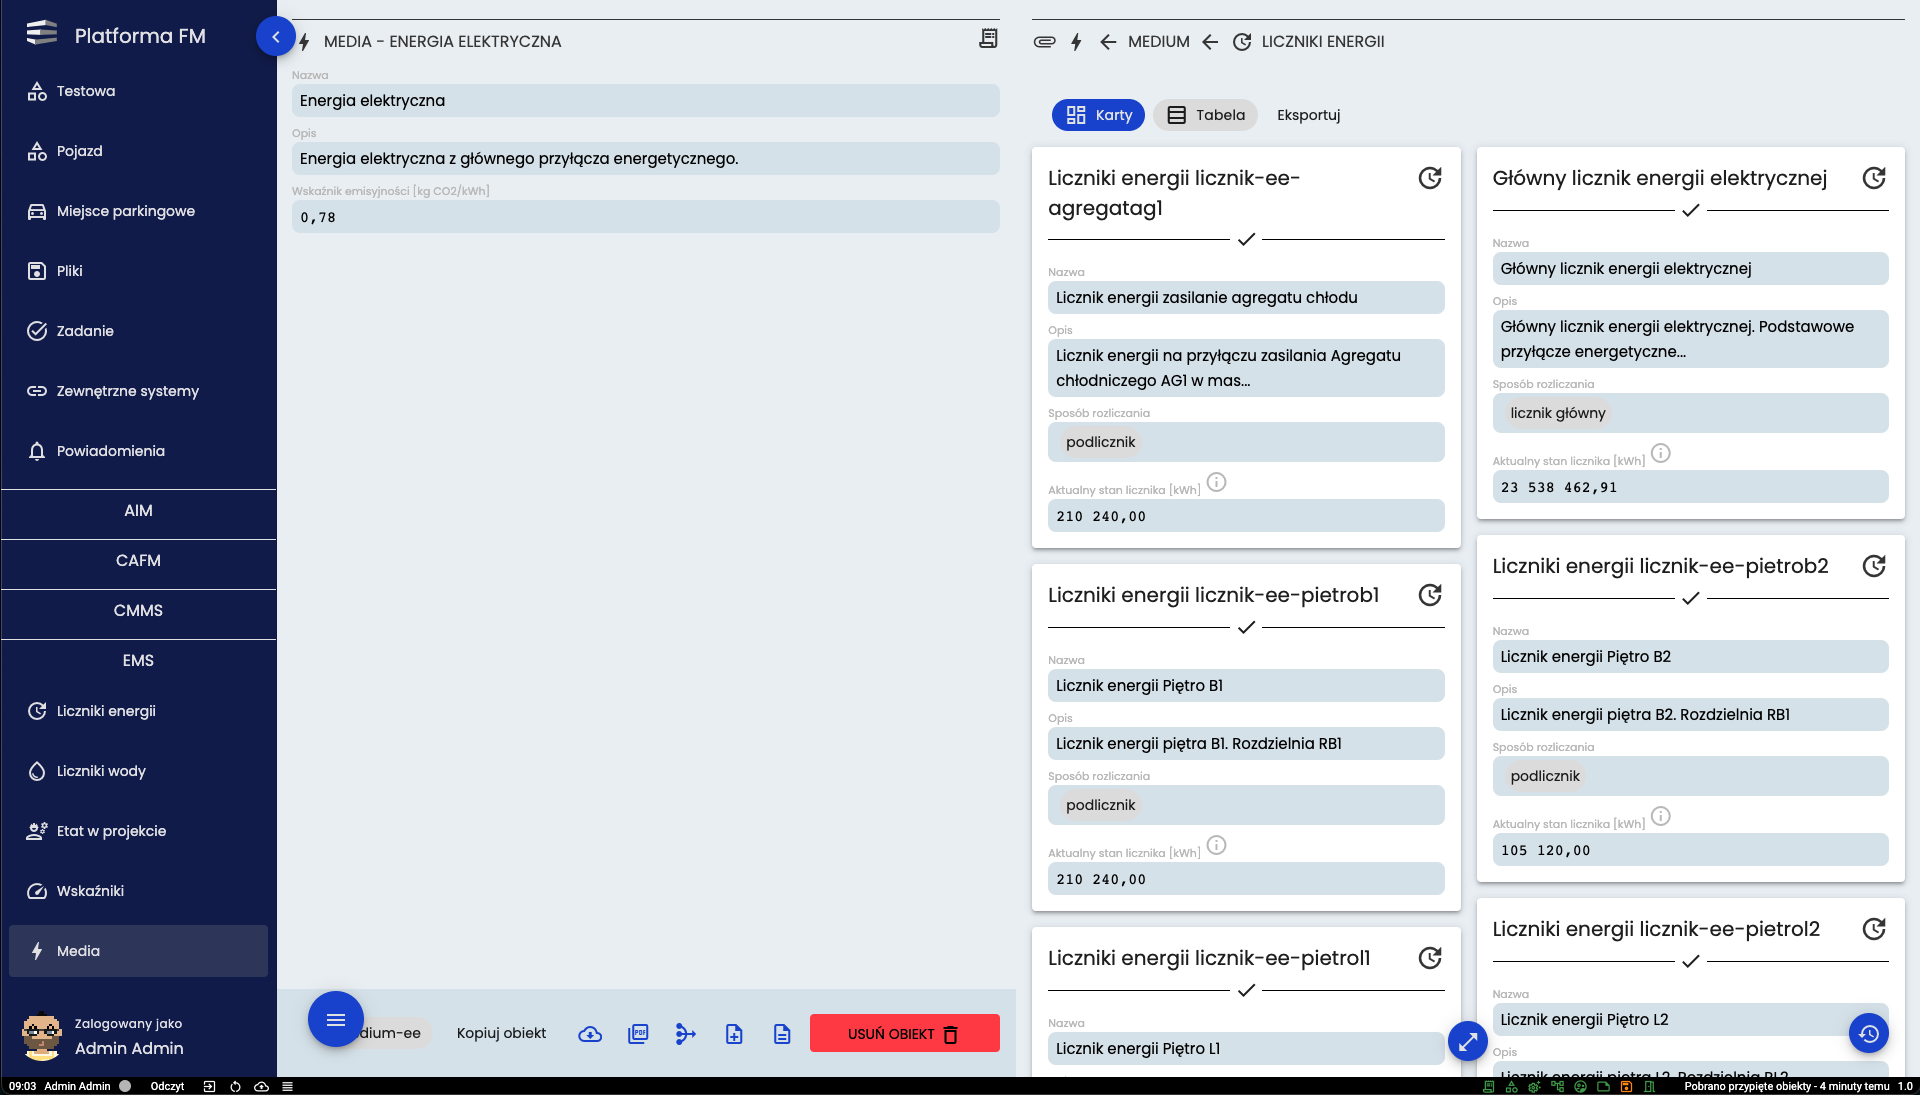Image resolution: width=1920 pixels, height=1095 pixels.
Task: Click the arrow before LICZNIKI ENERGII
Action: point(1210,42)
